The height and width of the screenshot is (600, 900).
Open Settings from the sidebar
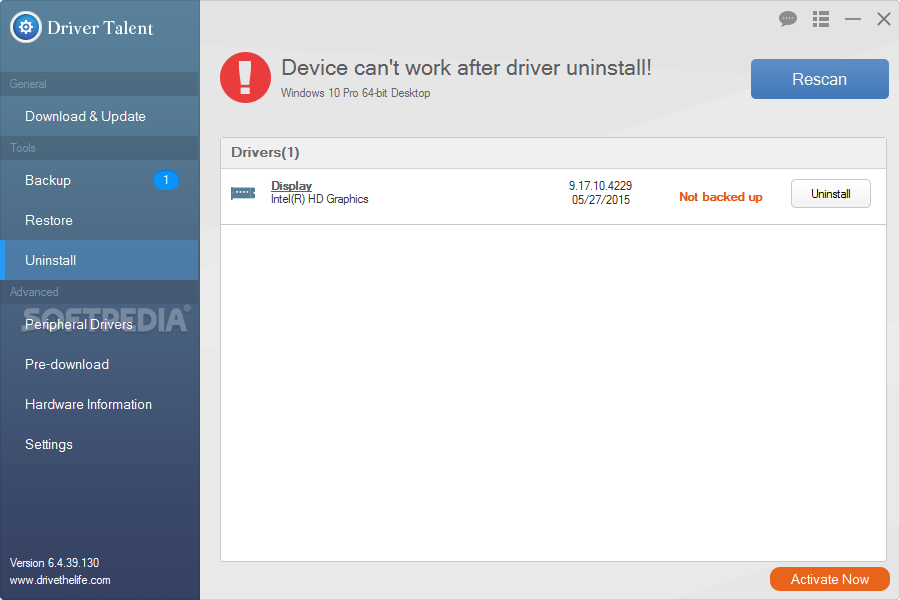(x=100, y=444)
